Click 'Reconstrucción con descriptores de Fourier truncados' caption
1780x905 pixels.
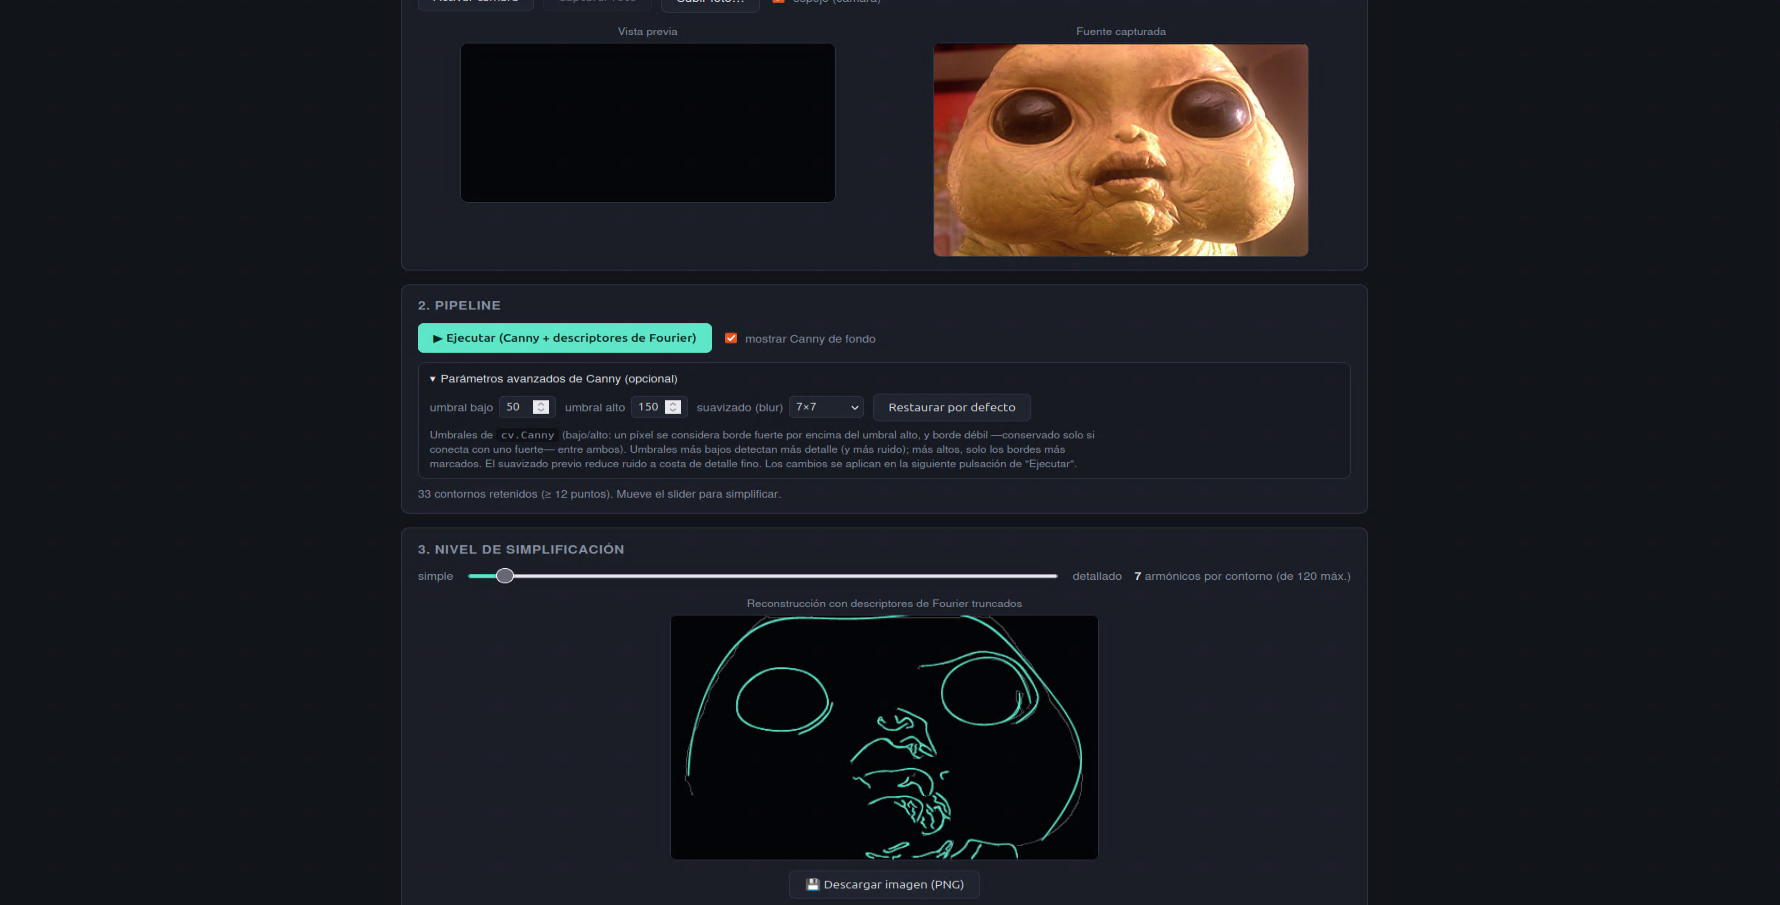[884, 603]
